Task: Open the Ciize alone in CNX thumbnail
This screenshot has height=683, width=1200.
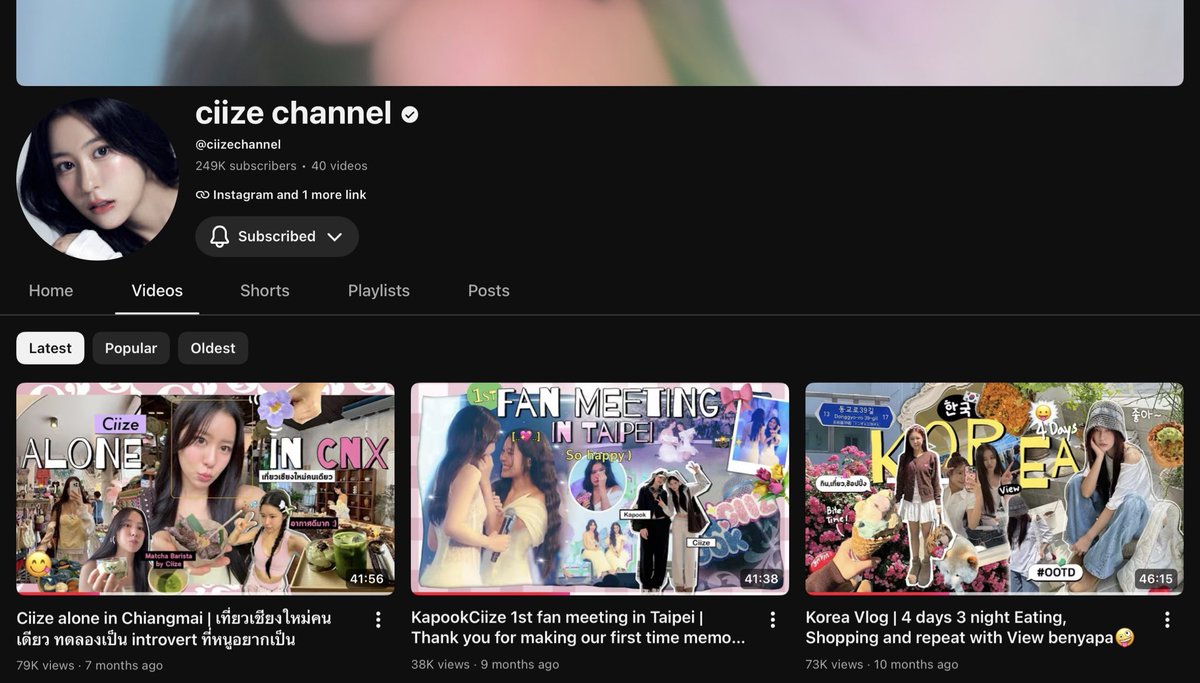Action: pos(205,489)
